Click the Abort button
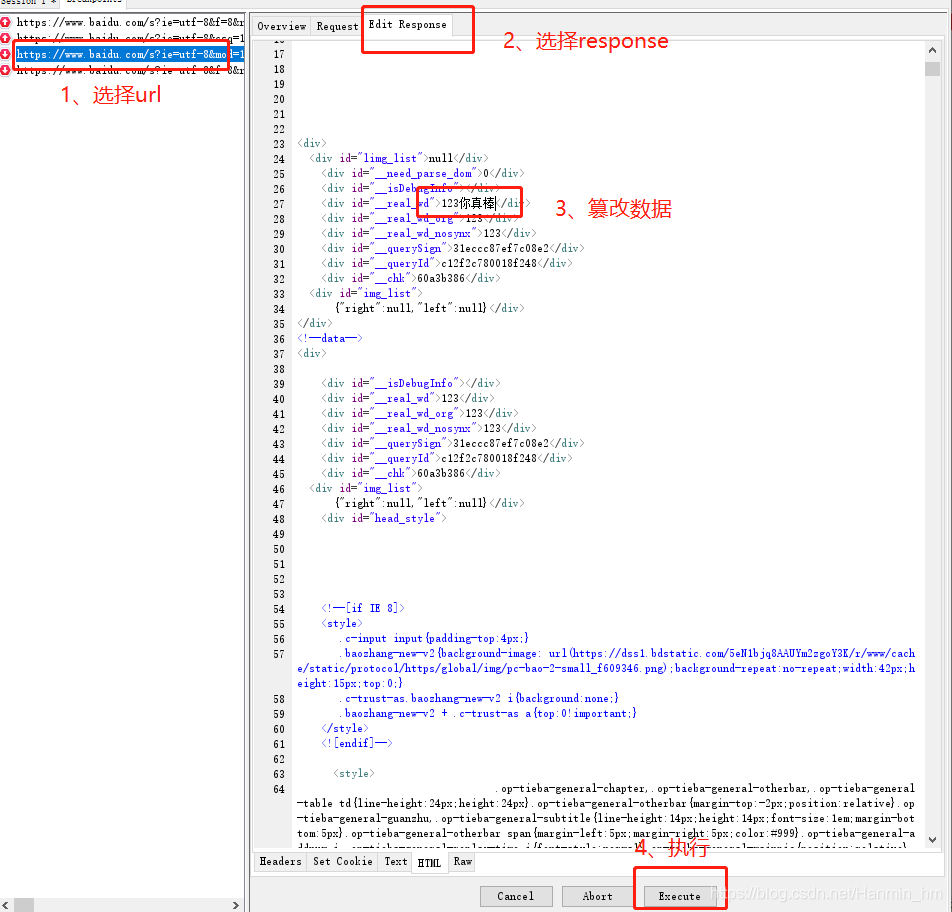 tap(598, 896)
